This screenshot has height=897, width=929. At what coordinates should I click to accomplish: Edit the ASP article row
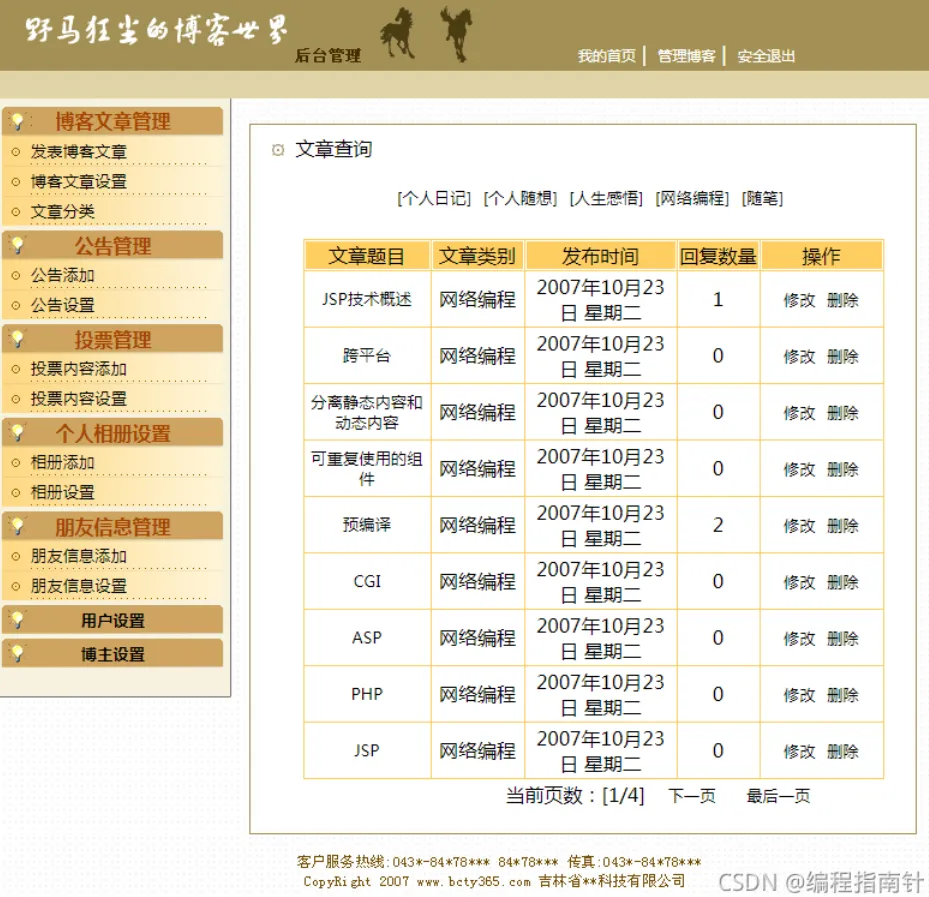pos(799,639)
